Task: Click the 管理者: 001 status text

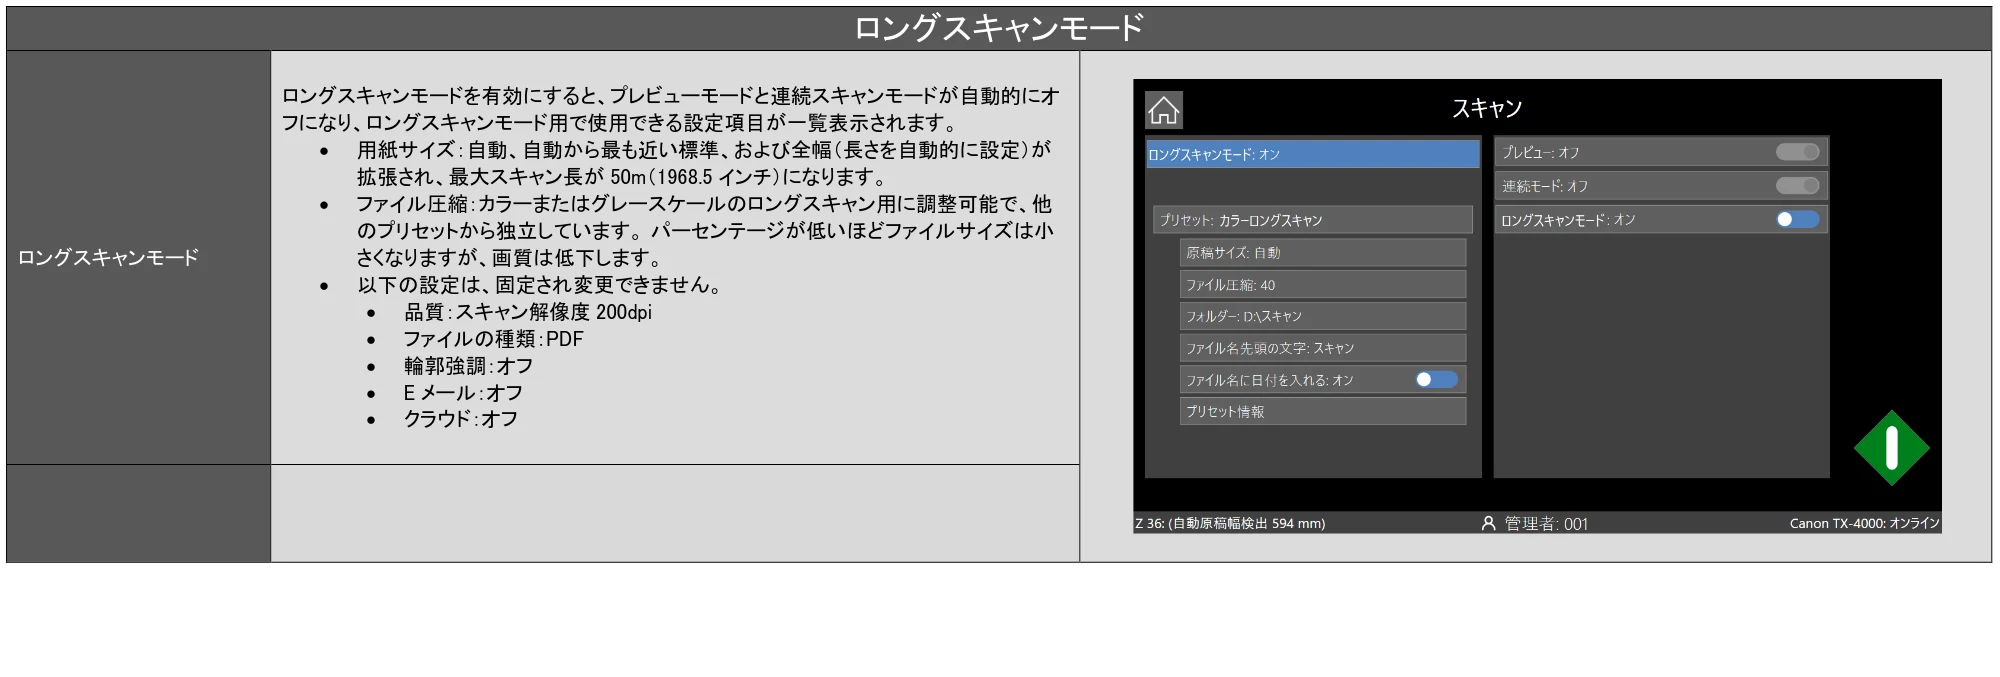Action: [x=1546, y=523]
